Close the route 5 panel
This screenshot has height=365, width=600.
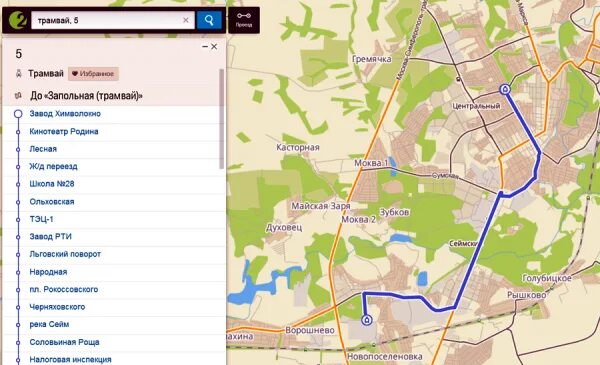(x=214, y=47)
